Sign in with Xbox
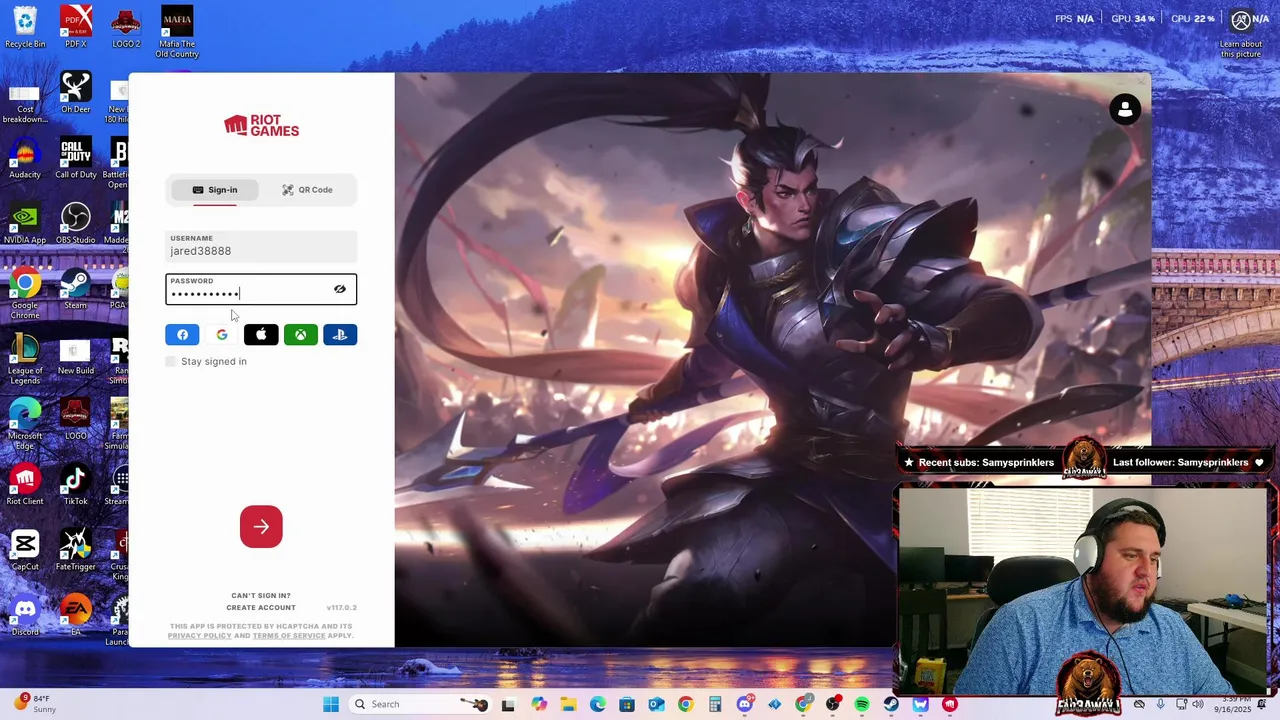This screenshot has height=720, width=1280. tap(300, 335)
